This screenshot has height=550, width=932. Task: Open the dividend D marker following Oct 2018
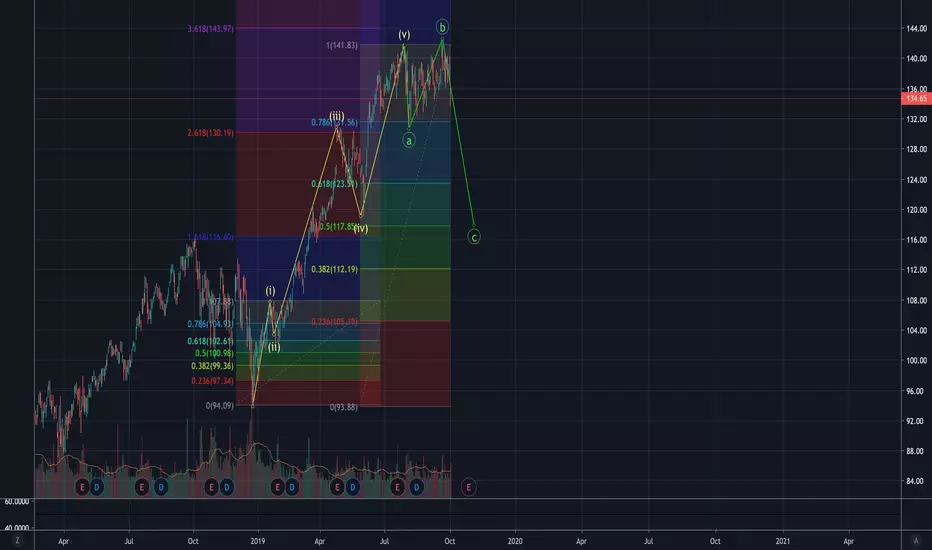[226, 488]
